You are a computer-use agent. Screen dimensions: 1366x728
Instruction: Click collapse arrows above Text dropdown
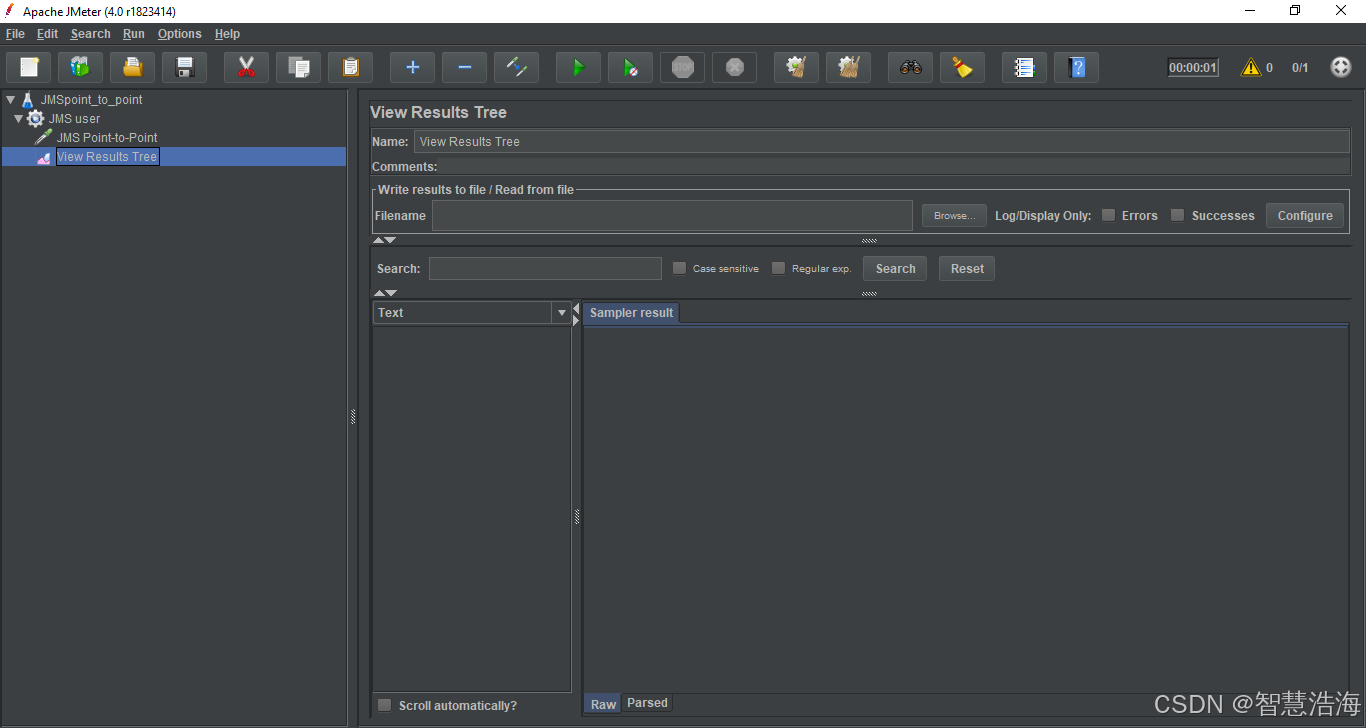tap(384, 293)
